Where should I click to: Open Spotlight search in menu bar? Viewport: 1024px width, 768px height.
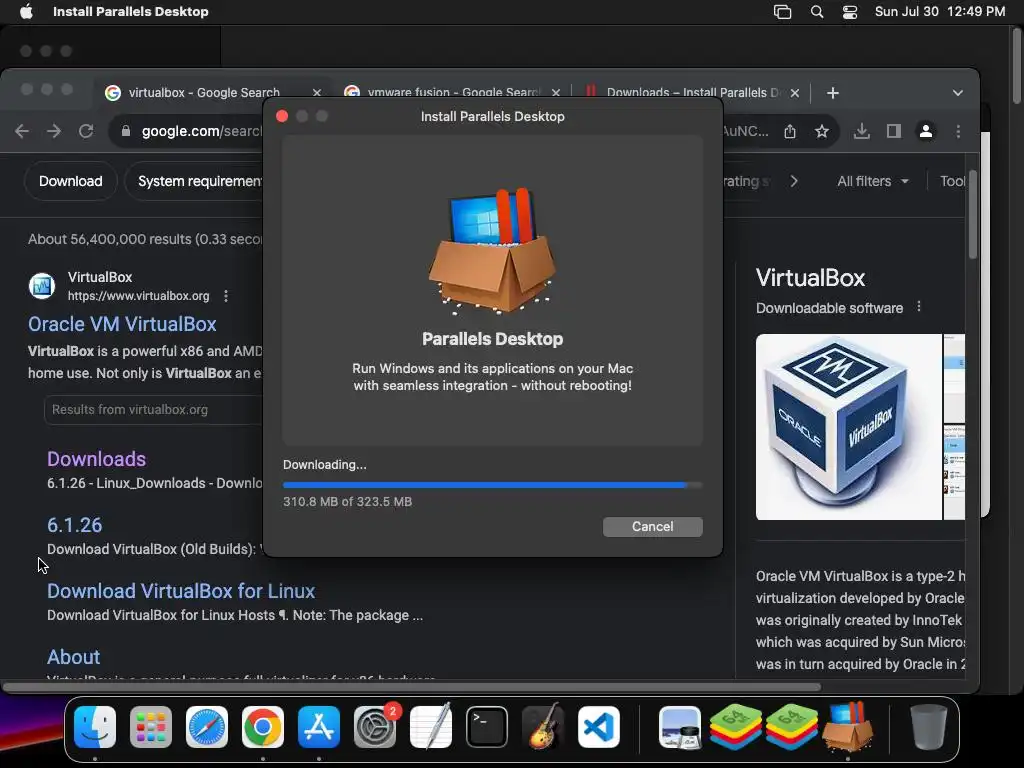click(817, 12)
